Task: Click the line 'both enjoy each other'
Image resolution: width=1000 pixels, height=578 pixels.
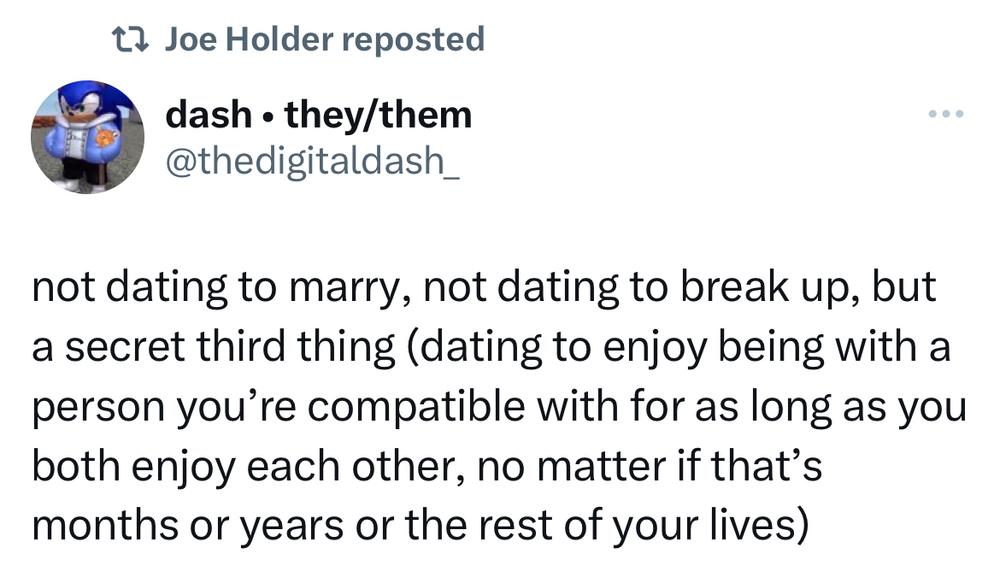Action: coord(427,467)
